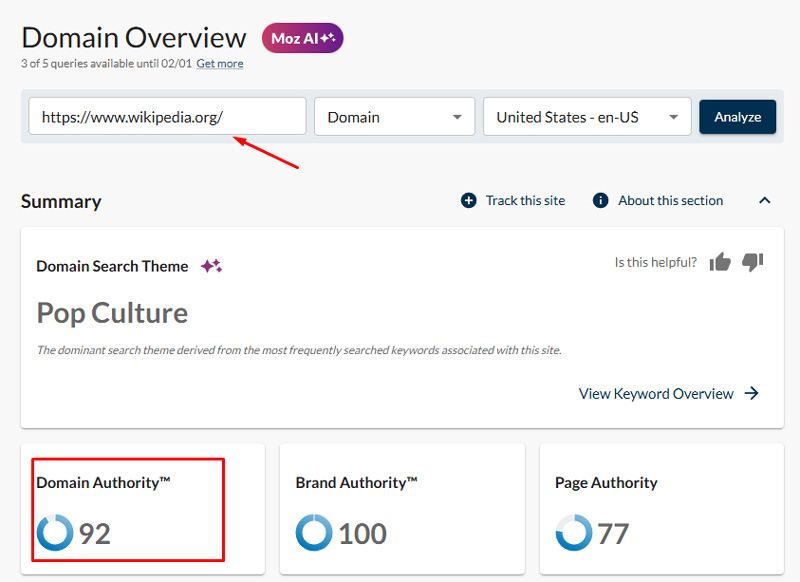
Task: Click the website URL input field
Action: (x=167, y=116)
